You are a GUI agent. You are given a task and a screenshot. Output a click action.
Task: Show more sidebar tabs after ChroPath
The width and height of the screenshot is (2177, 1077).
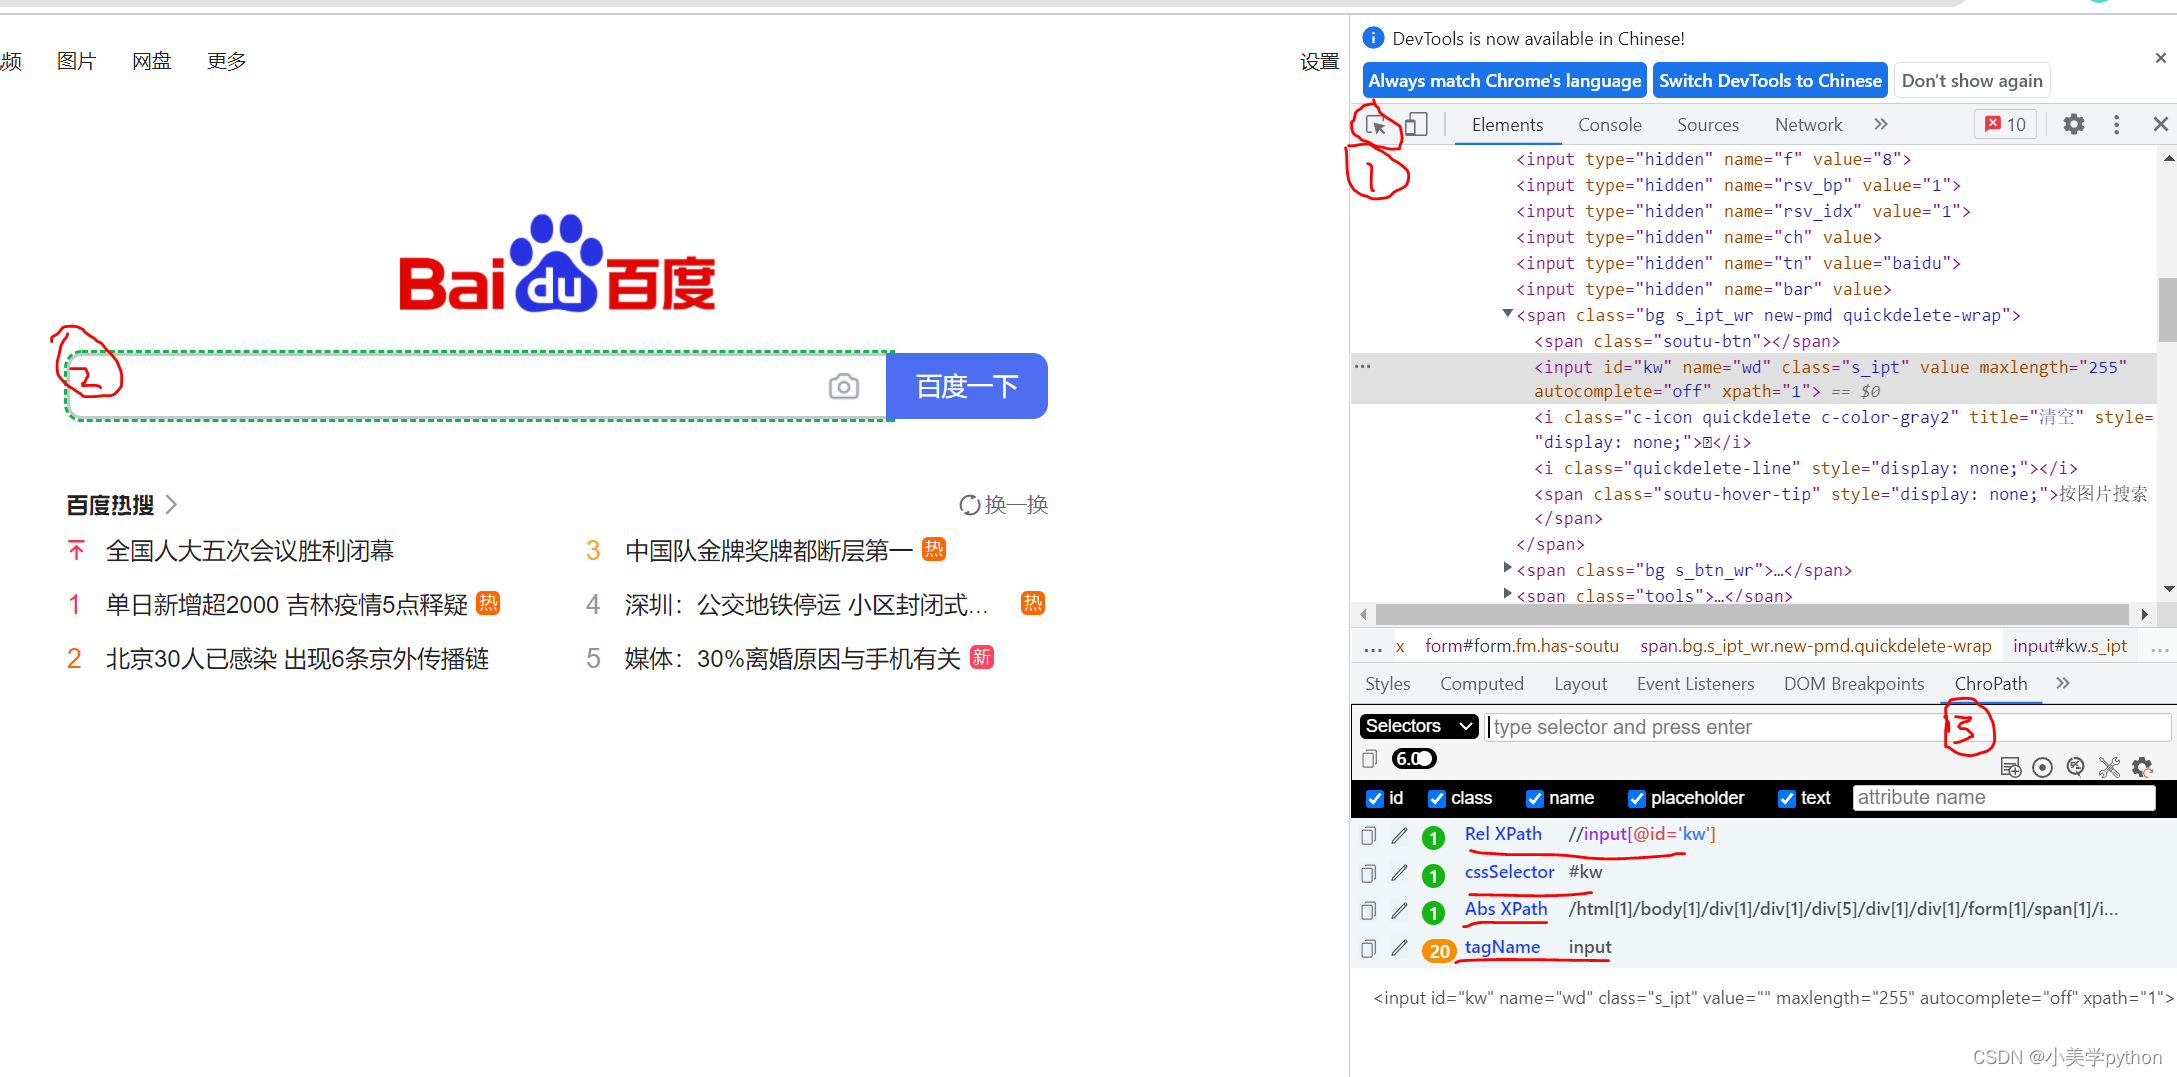[2063, 683]
